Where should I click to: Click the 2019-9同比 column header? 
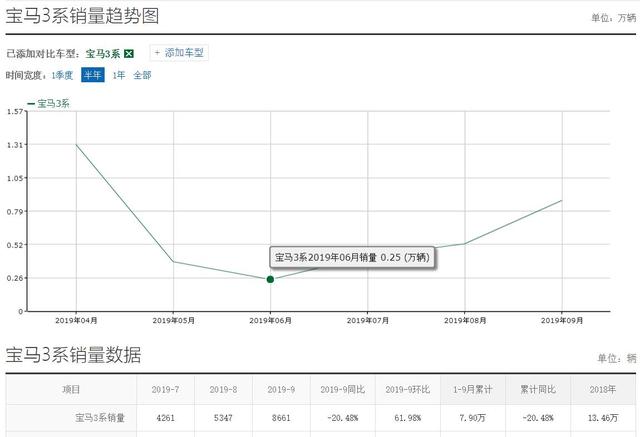[342, 390]
